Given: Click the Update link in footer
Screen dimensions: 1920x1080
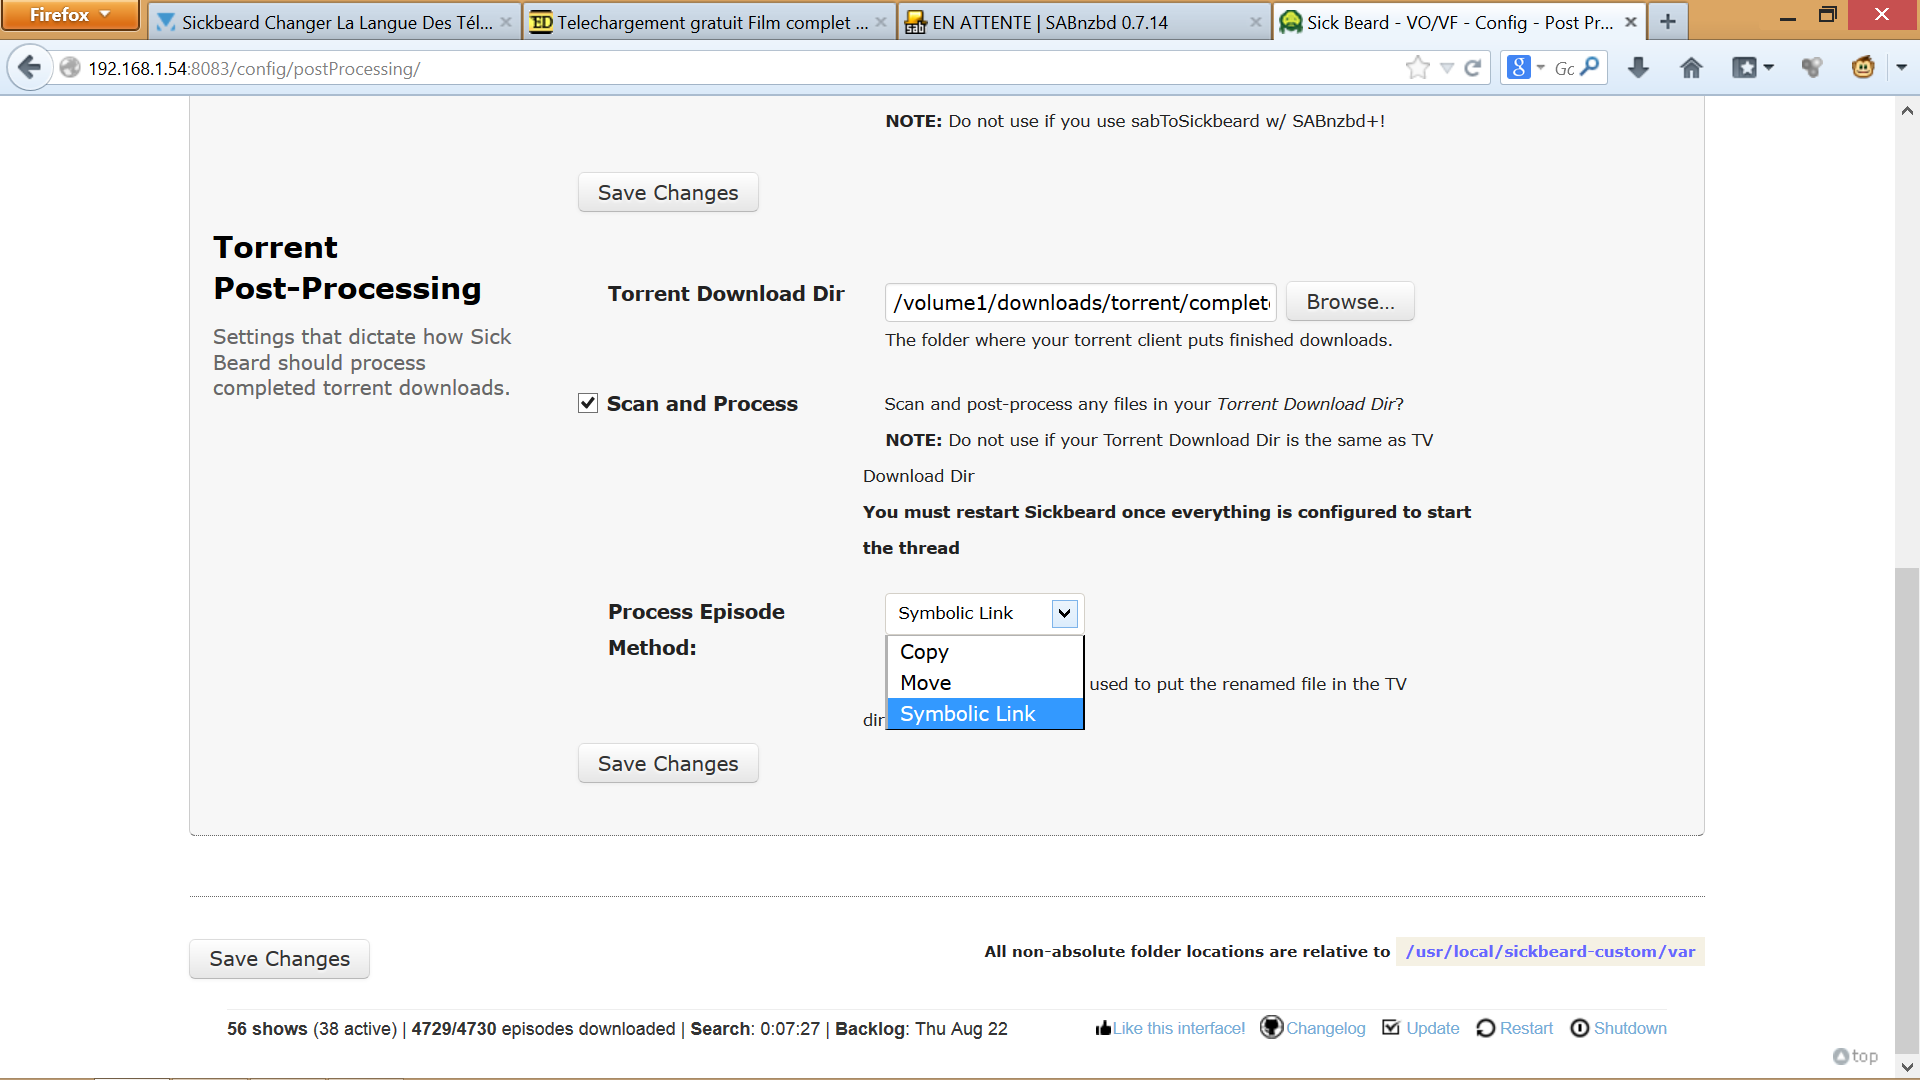Looking at the screenshot, I should tap(1432, 1028).
